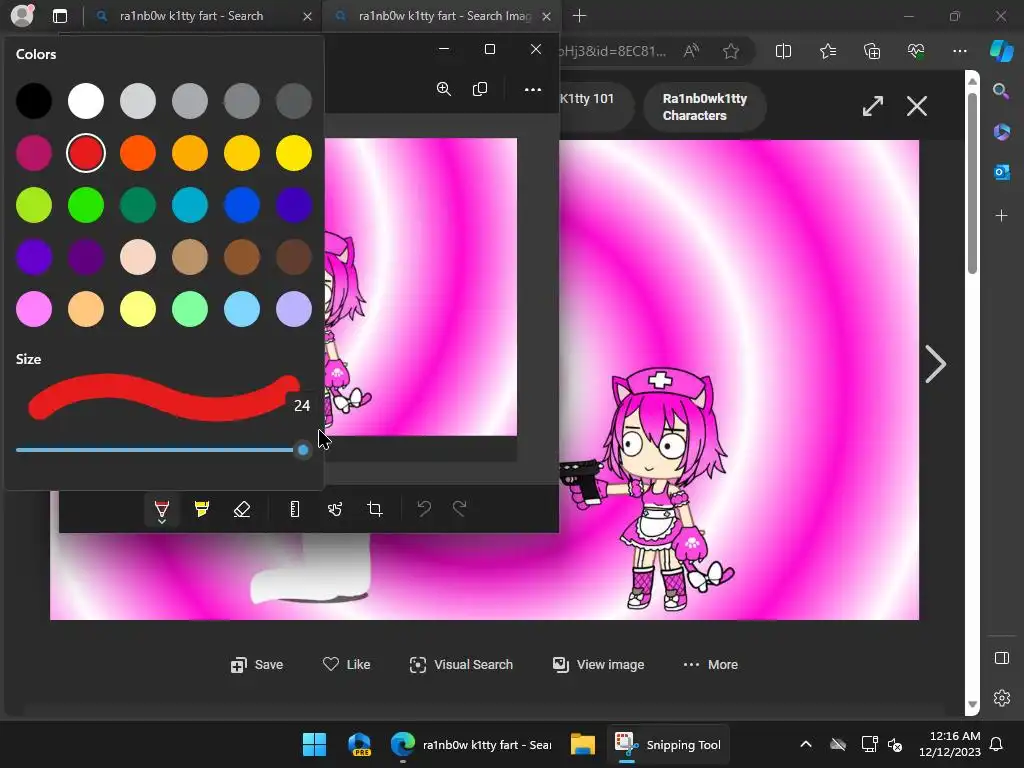Switch to Snipping Tool in taskbar
This screenshot has height=768, width=1024.
[x=668, y=744]
